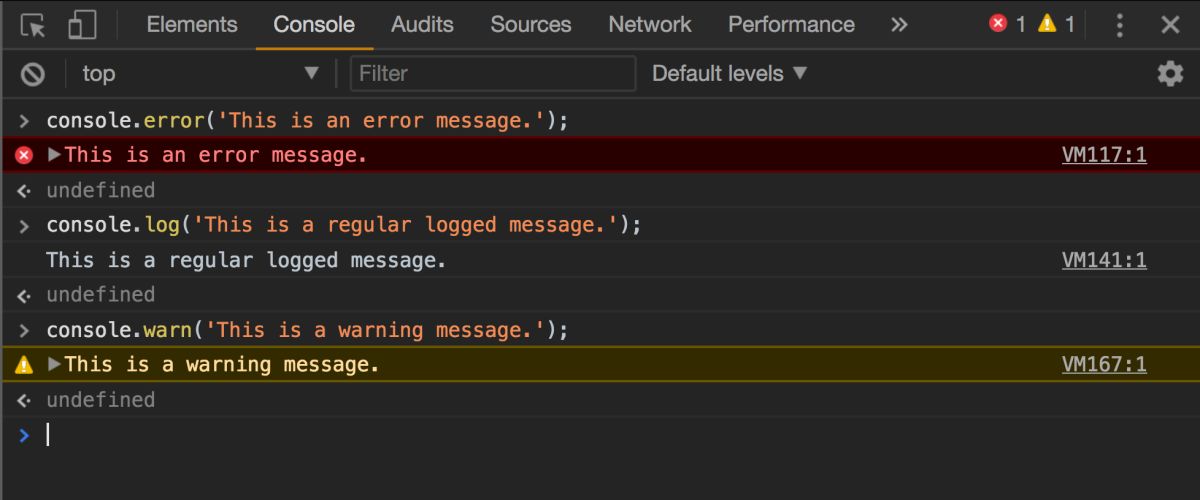Open the three-dot DevTools menu
The width and height of the screenshot is (1200, 500).
pos(1120,25)
